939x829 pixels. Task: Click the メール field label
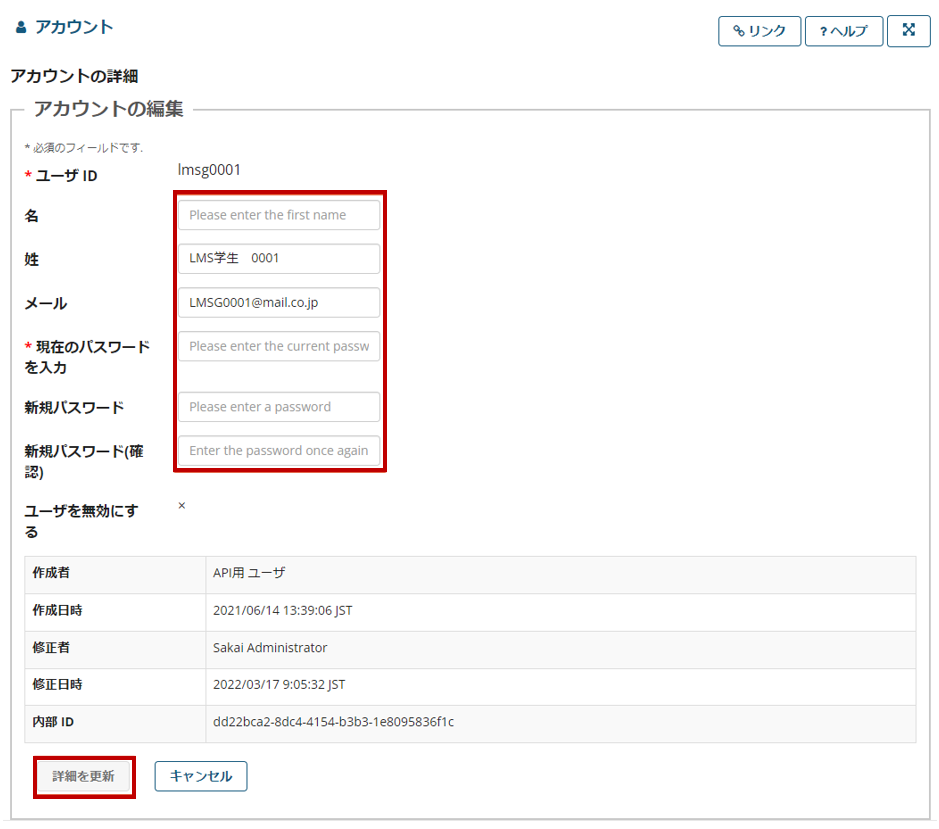[x=46, y=303]
